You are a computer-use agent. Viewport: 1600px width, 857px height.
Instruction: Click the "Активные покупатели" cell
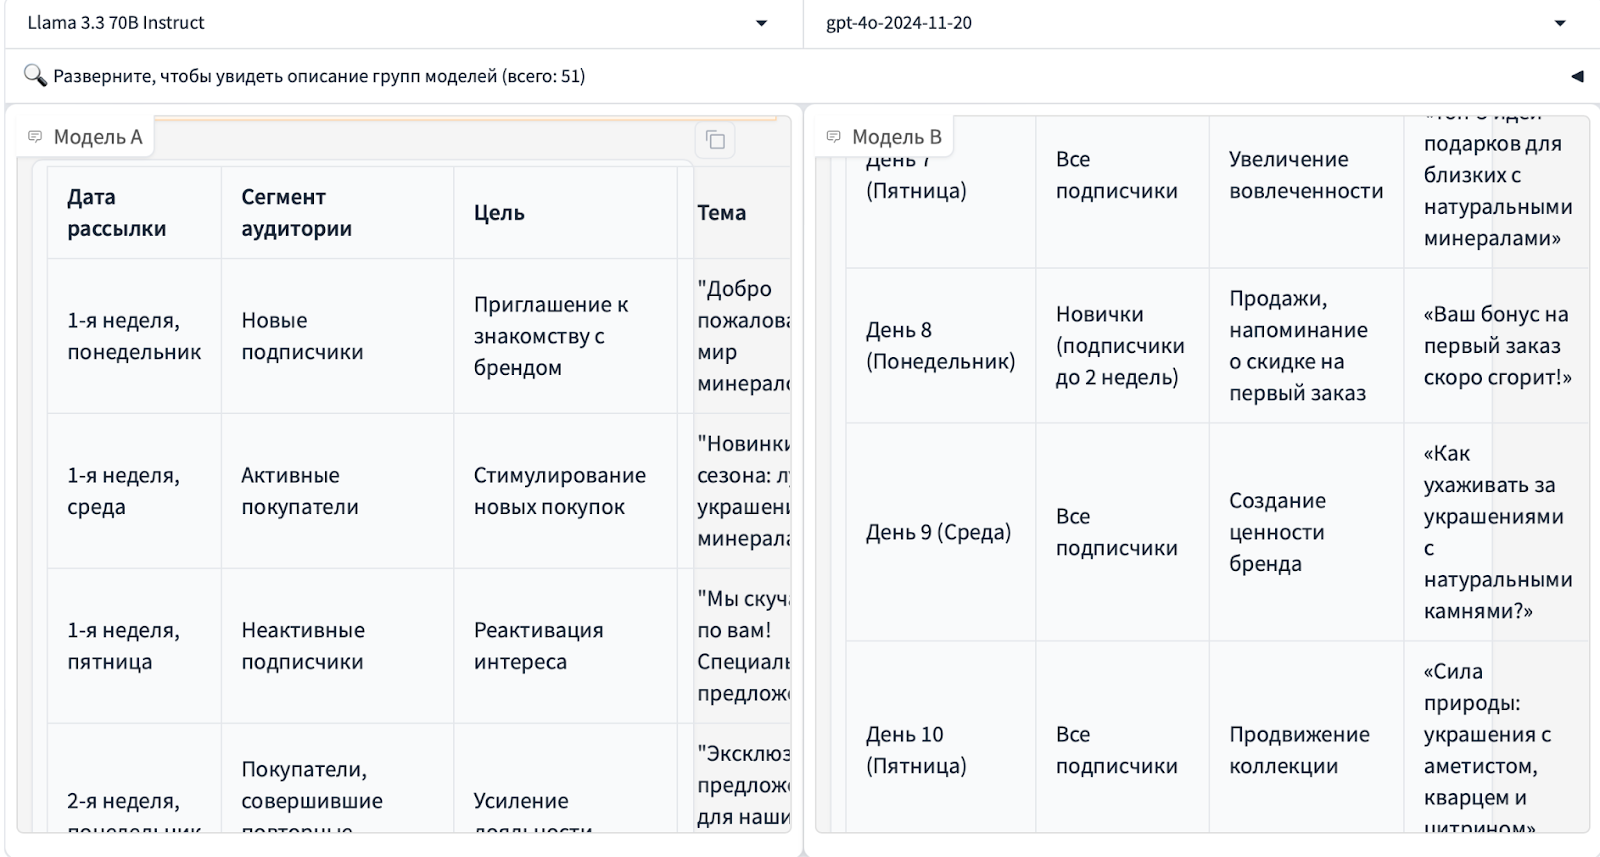click(x=299, y=491)
